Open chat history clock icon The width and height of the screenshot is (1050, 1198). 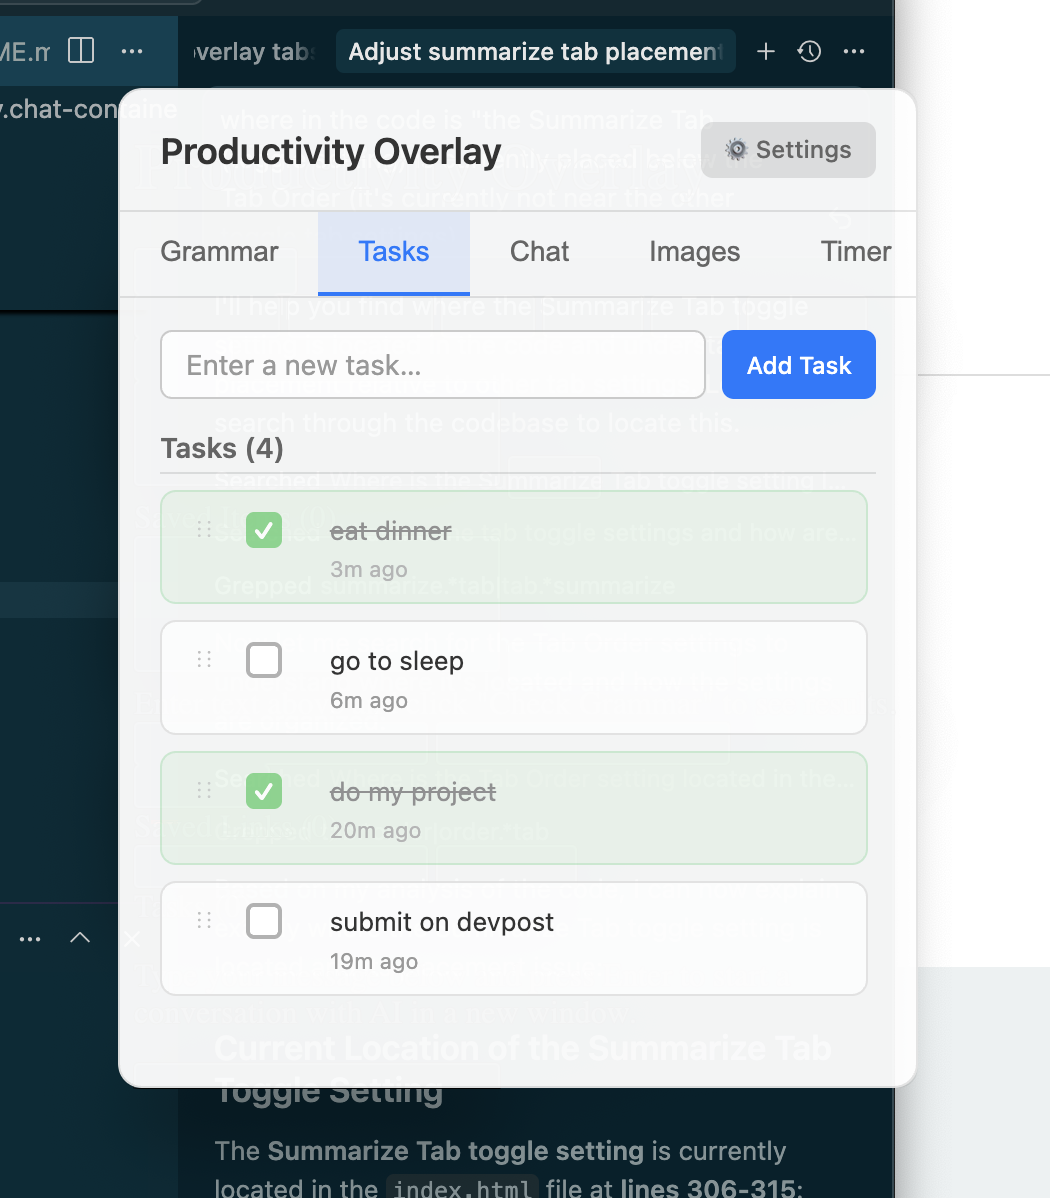click(809, 51)
